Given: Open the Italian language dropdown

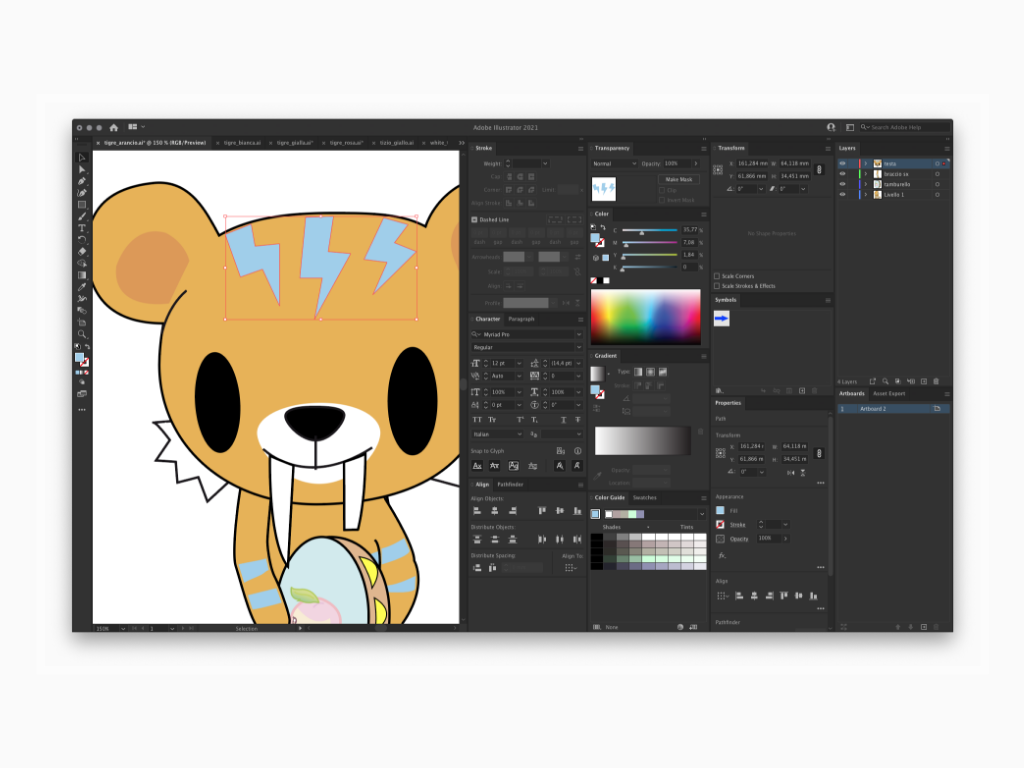Looking at the screenshot, I should 497,434.
